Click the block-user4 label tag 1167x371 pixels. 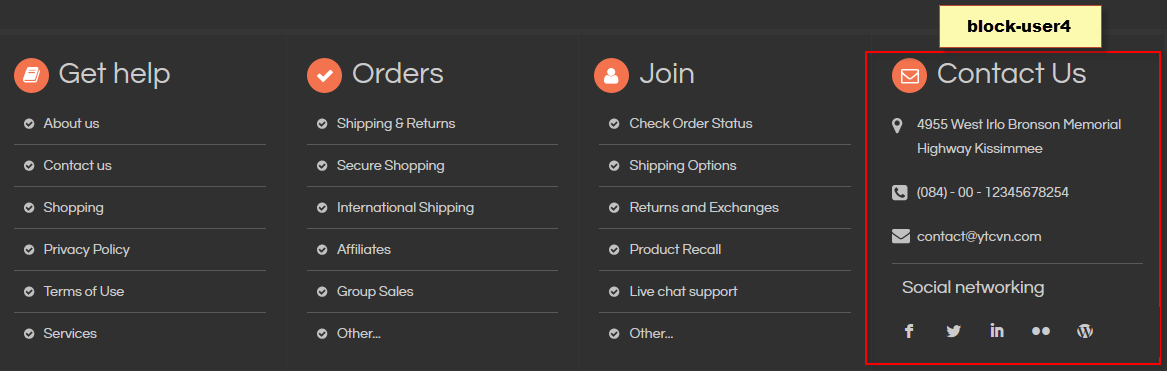tap(1020, 27)
